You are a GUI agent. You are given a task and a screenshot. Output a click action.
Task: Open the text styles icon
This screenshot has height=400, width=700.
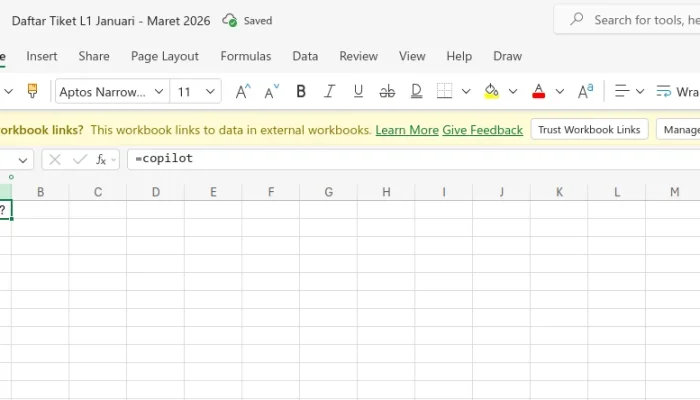pyautogui.click(x=585, y=92)
